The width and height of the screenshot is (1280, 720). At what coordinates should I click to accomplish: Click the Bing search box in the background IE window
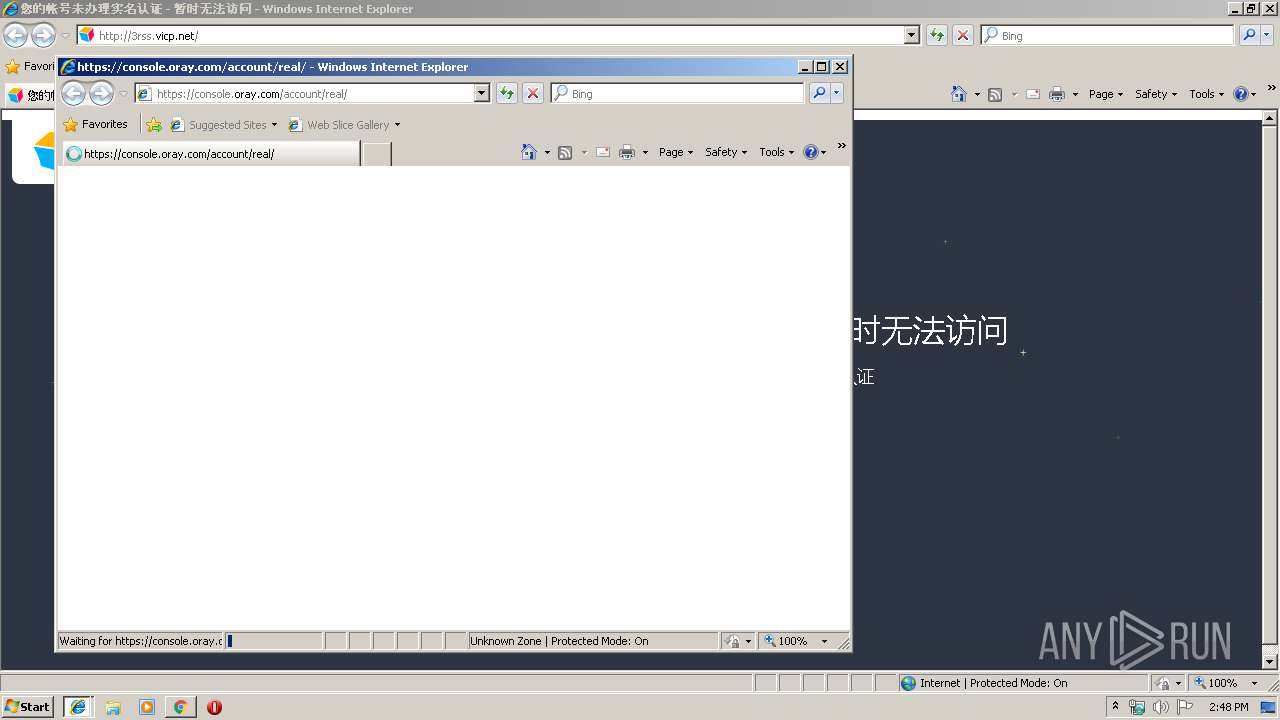pyautogui.click(x=1108, y=35)
